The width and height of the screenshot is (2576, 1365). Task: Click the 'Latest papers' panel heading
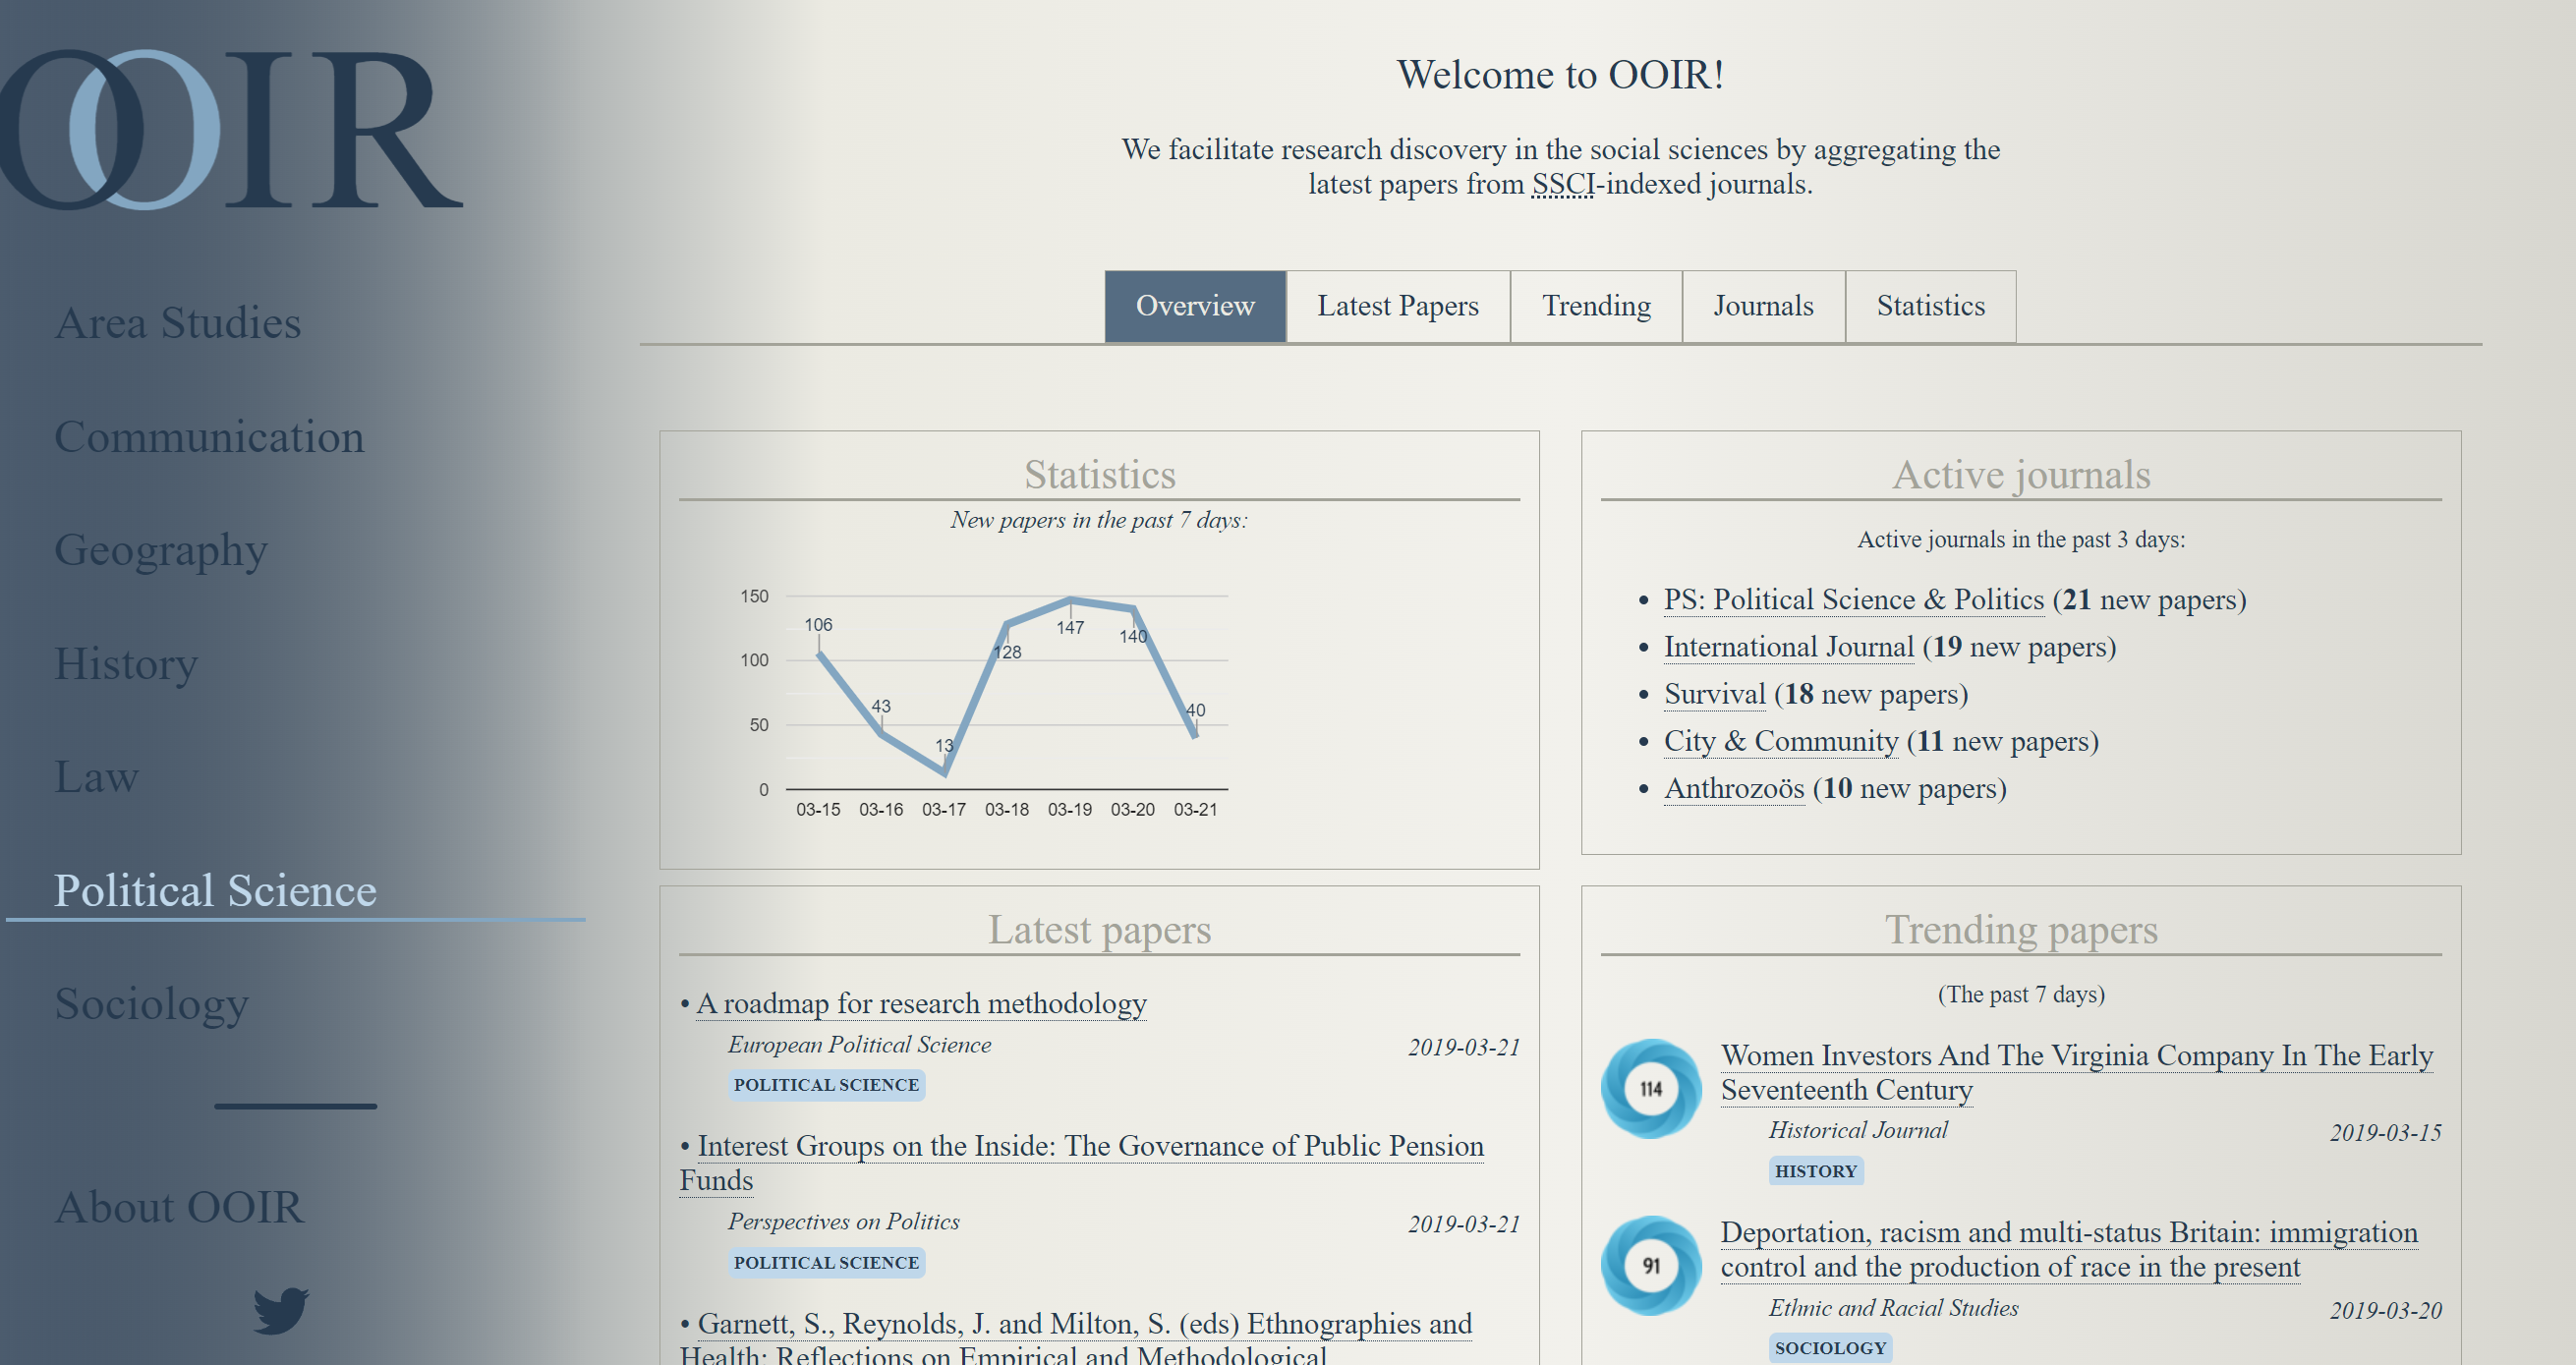1100,930
